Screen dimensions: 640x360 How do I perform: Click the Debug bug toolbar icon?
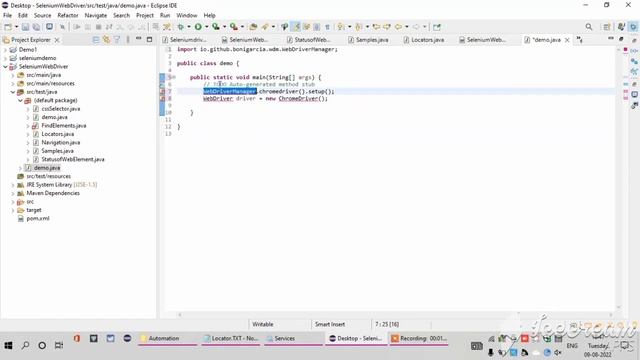click(180, 27)
